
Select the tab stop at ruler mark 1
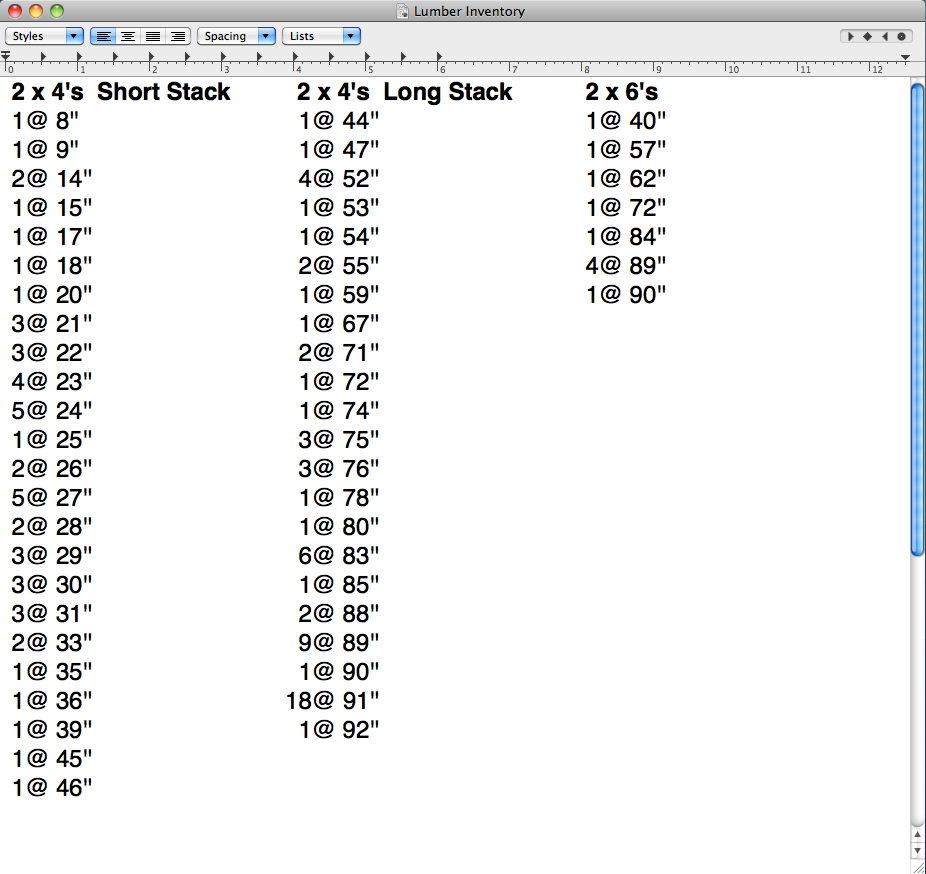79,57
